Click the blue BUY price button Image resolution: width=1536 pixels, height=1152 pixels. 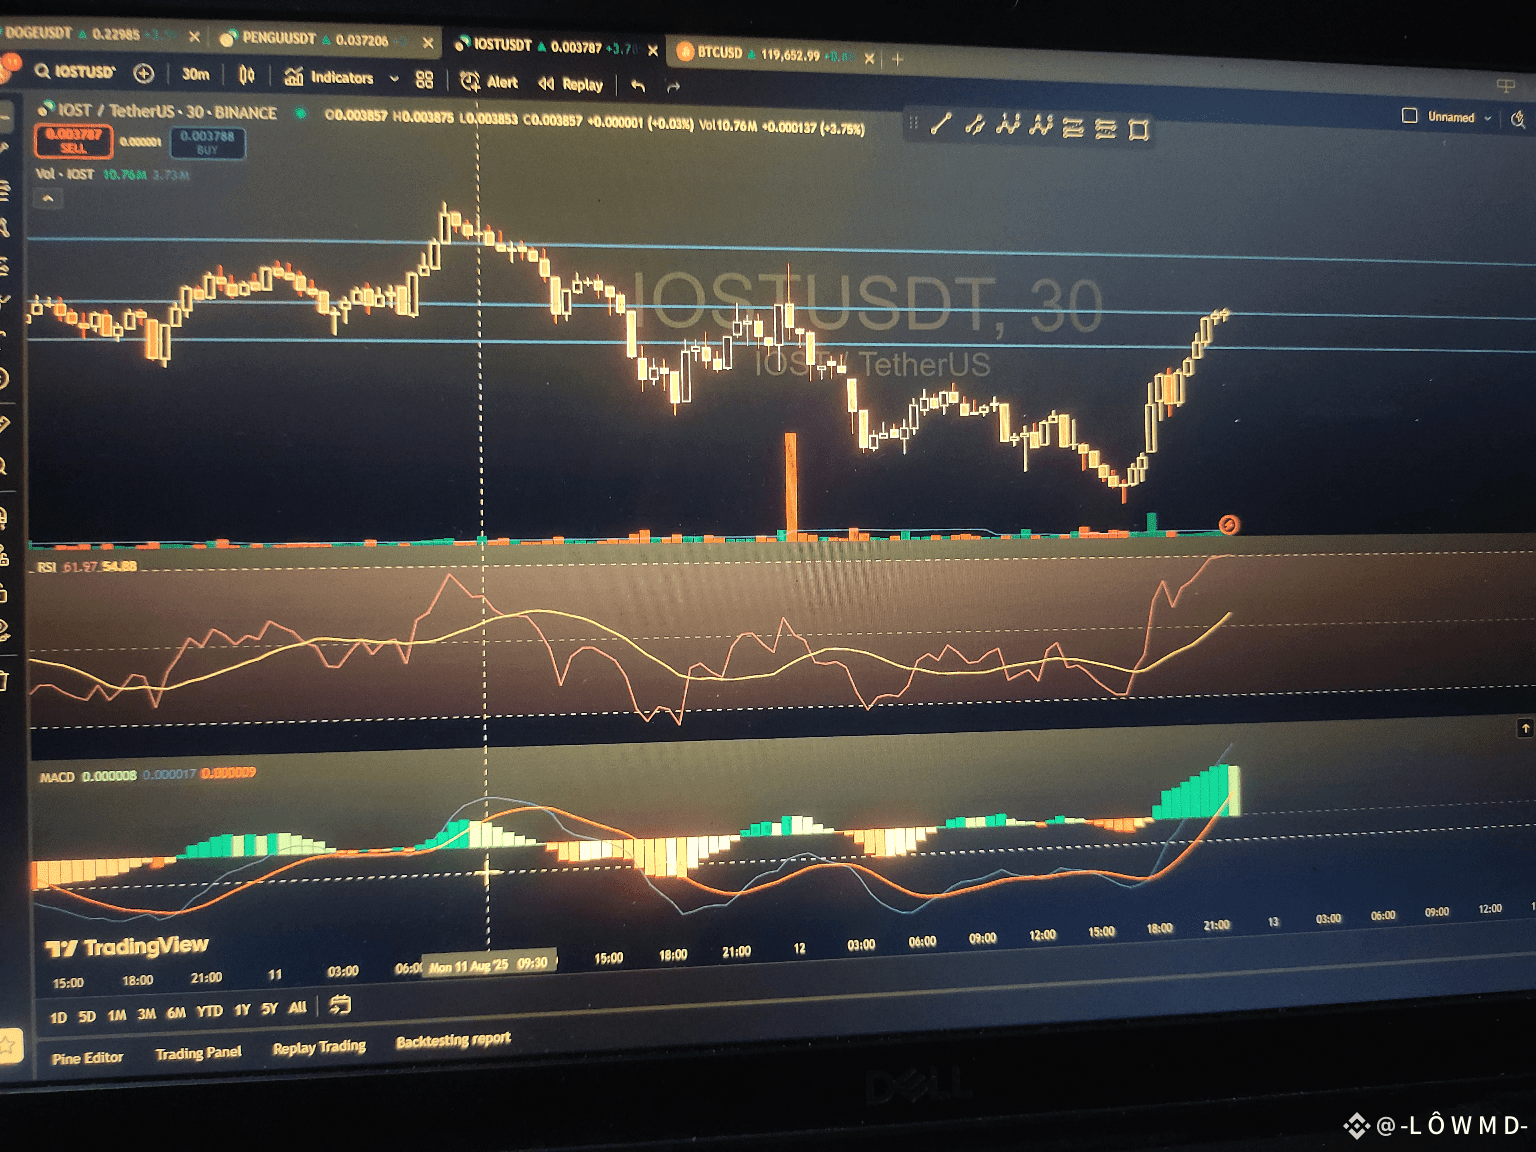coord(207,143)
